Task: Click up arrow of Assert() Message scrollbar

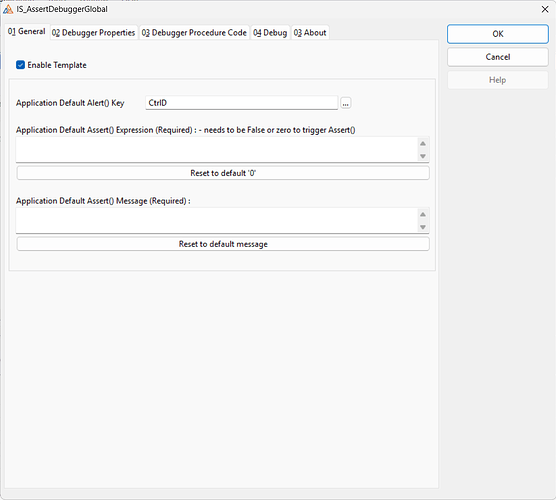Action: (x=423, y=215)
